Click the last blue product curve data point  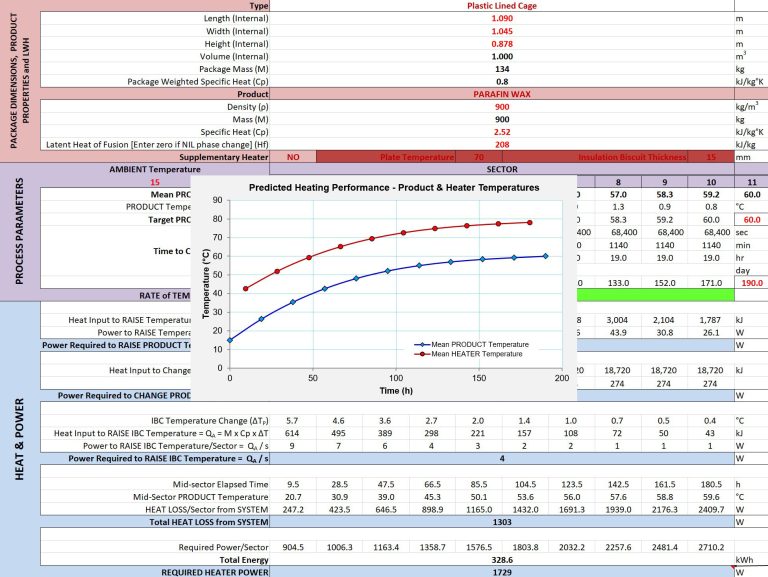(x=546, y=256)
